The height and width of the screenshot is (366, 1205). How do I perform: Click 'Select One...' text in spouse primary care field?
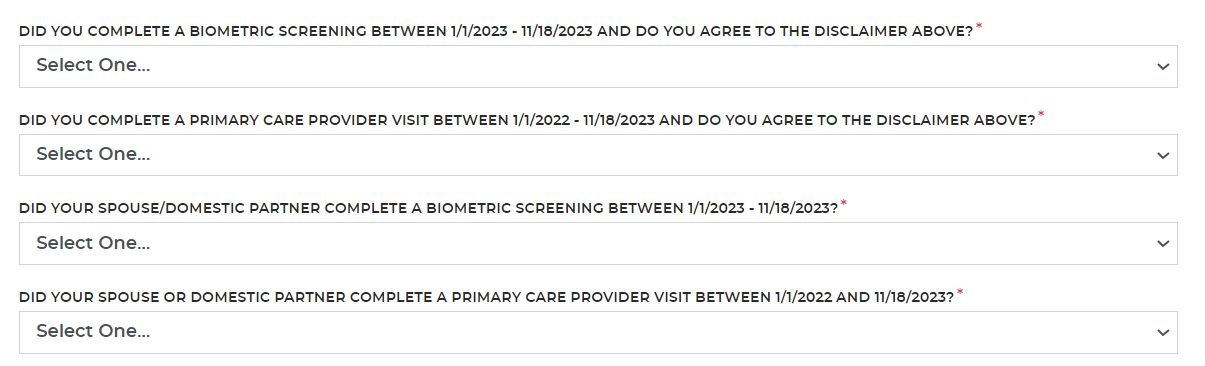coord(93,332)
